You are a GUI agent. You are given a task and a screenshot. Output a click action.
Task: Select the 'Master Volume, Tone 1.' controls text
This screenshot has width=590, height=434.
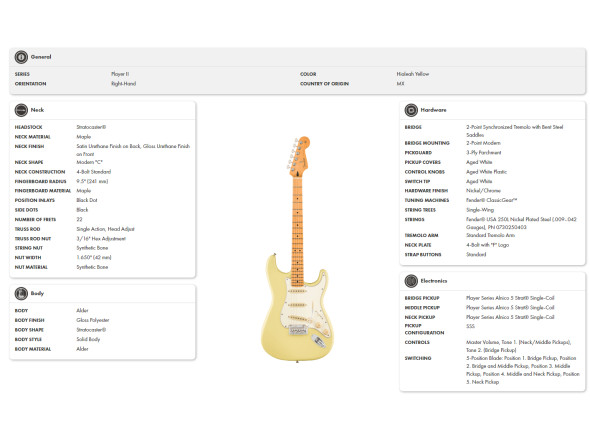pos(492,342)
